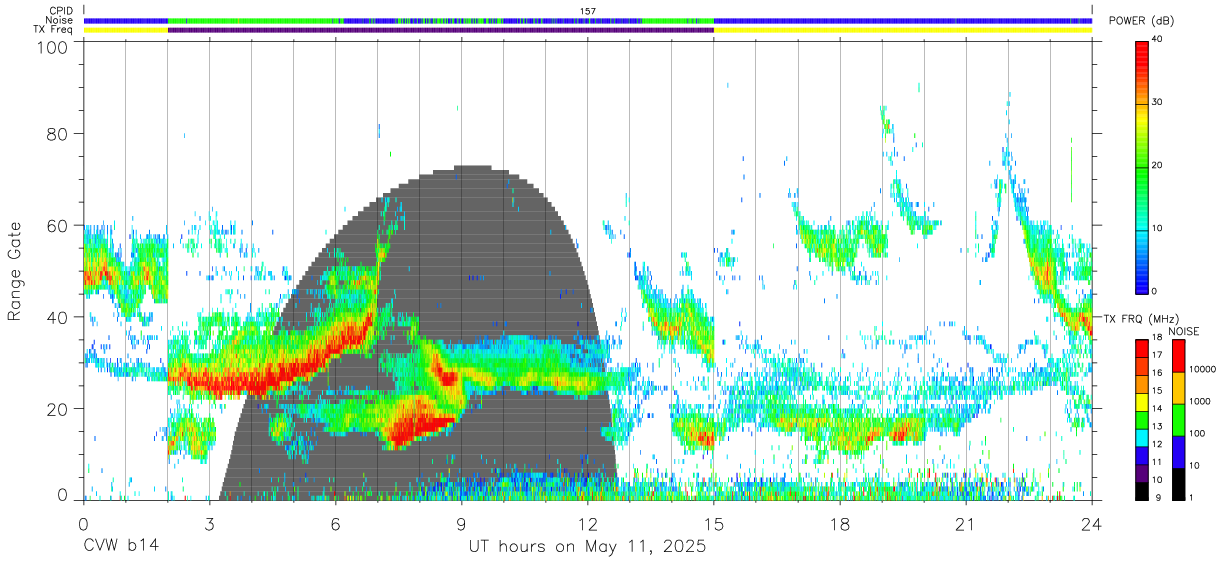Image resolution: width=1228 pixels, height=567 pixels.
Task: Click the purple segment of TX Freq strip
Action: click(440, 30)
